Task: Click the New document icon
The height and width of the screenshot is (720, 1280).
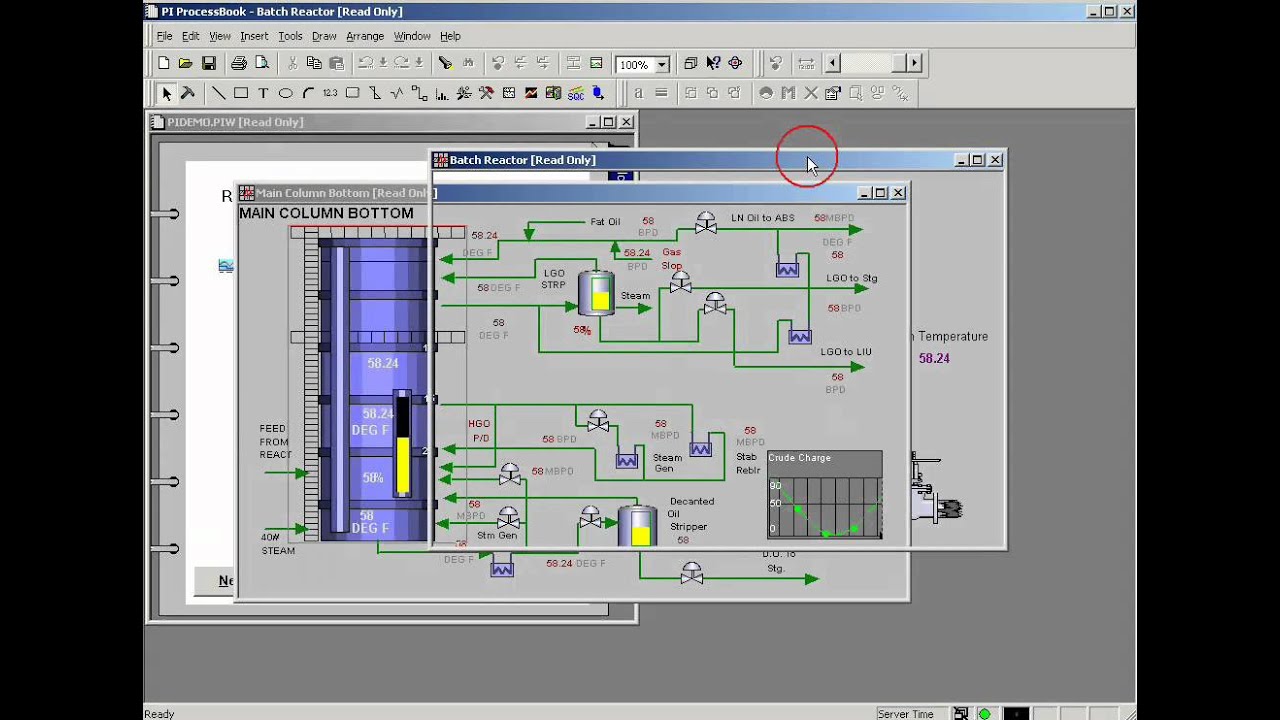Action: [164, 63]
